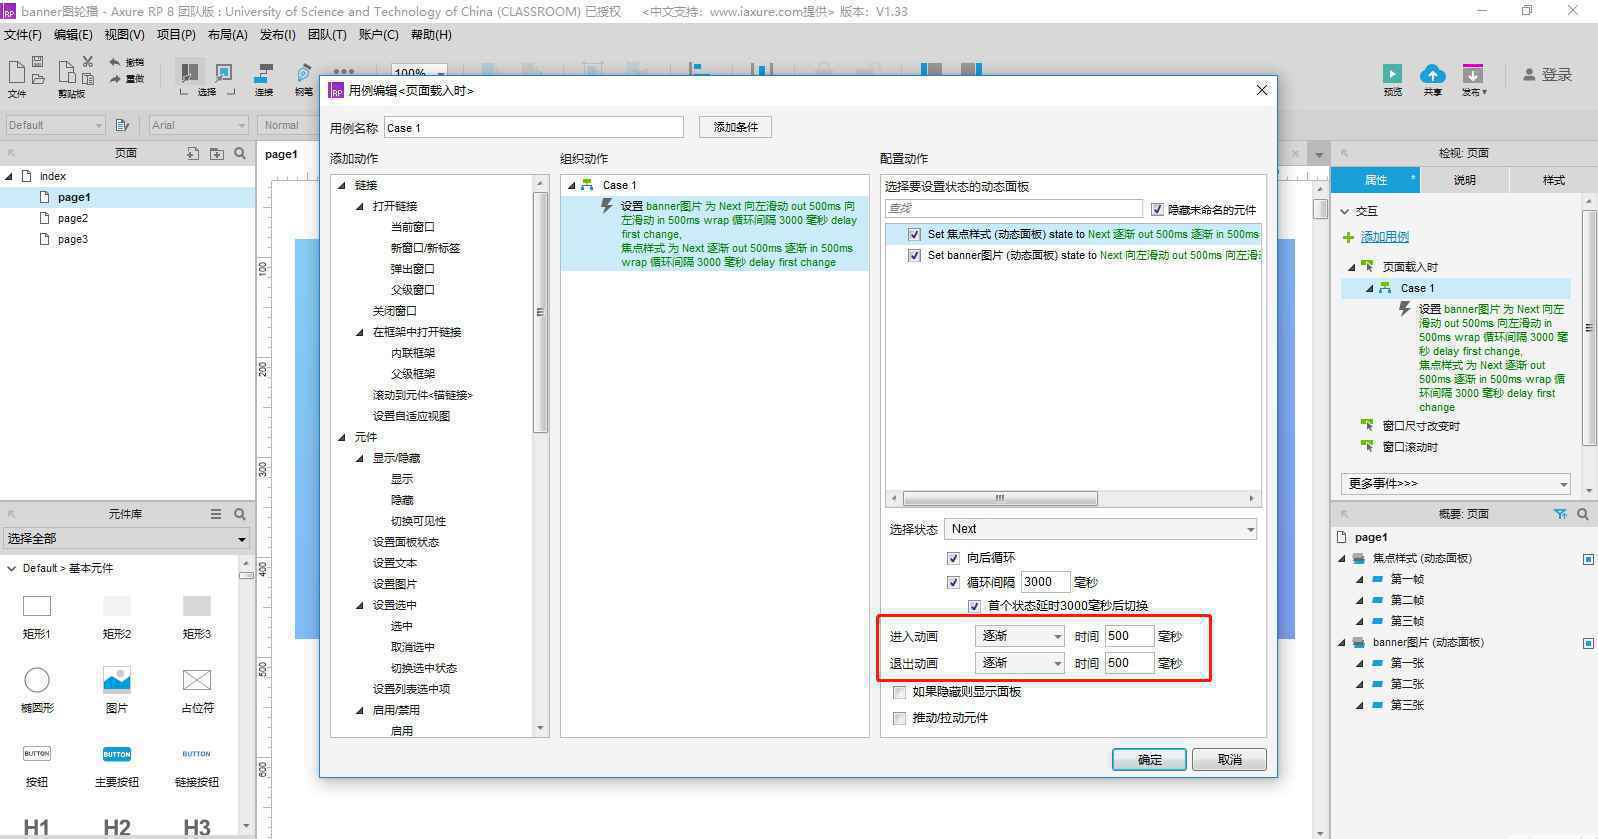The height and width of the screenshot is (839, 1598).
Task: Click the cut scissors icon
Action: tap(88, 62)
